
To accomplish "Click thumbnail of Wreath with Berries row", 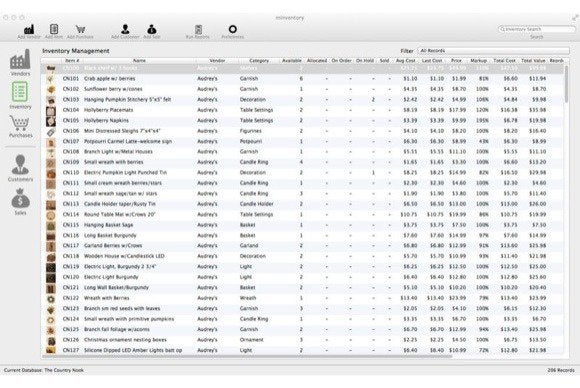I will pos(51,298).
